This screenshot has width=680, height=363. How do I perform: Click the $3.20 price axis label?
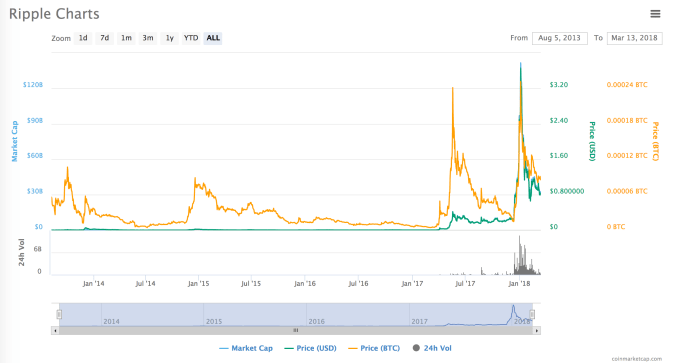coord(559,85)
